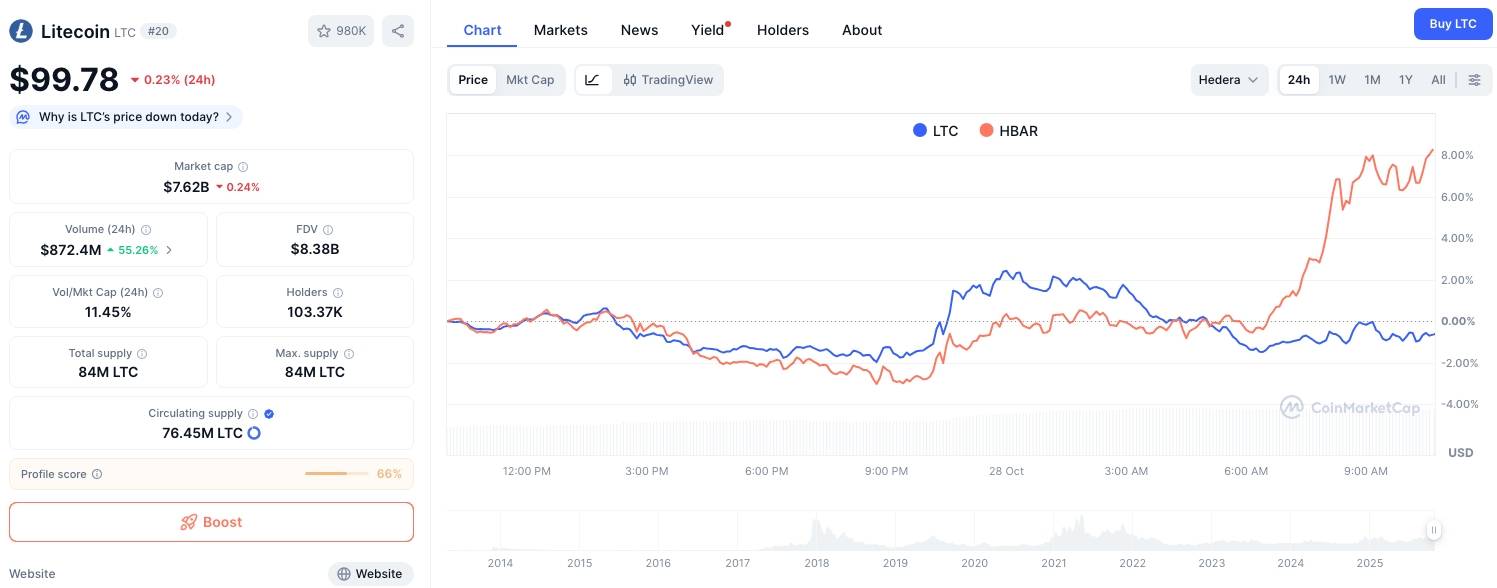Select the line chart style icon

click(x=593, y=79)
